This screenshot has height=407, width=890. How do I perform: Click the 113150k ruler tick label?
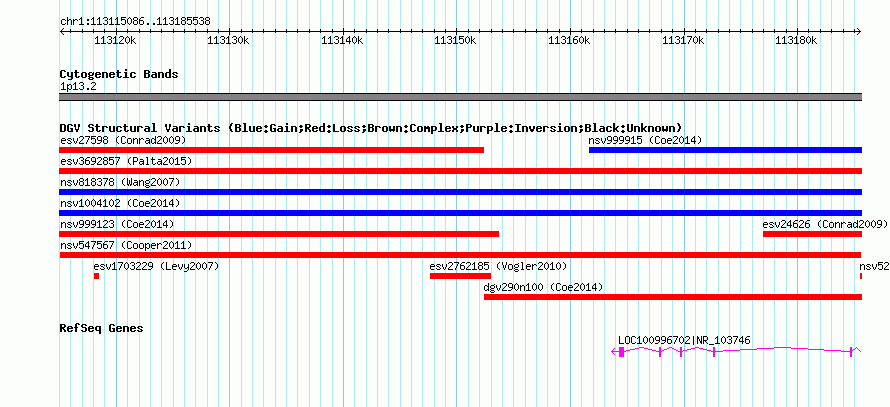[456, 40]
